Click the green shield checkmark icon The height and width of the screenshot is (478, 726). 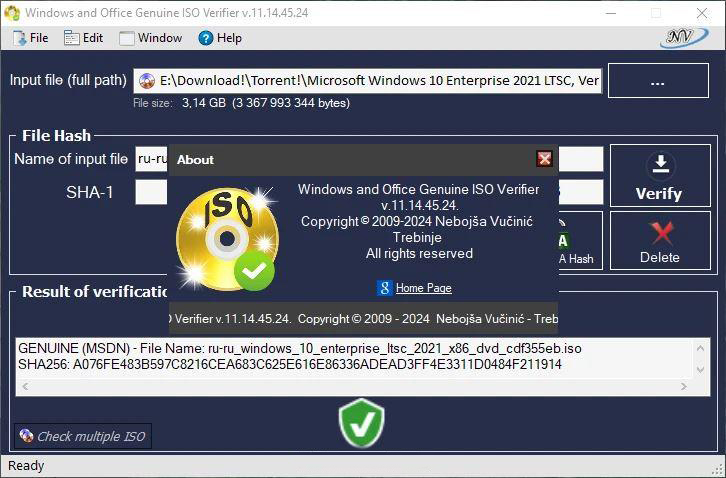[361, 423]
